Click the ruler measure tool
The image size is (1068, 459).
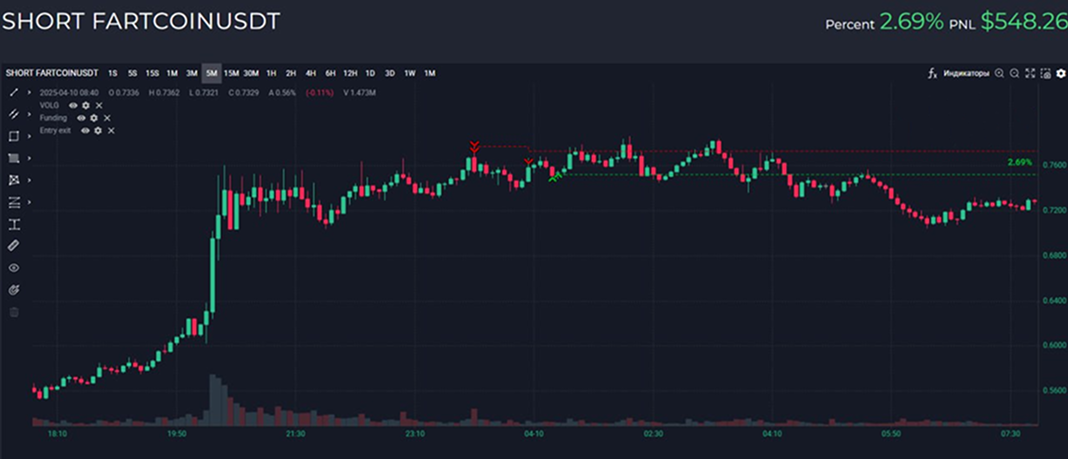(x=14, y=245)
